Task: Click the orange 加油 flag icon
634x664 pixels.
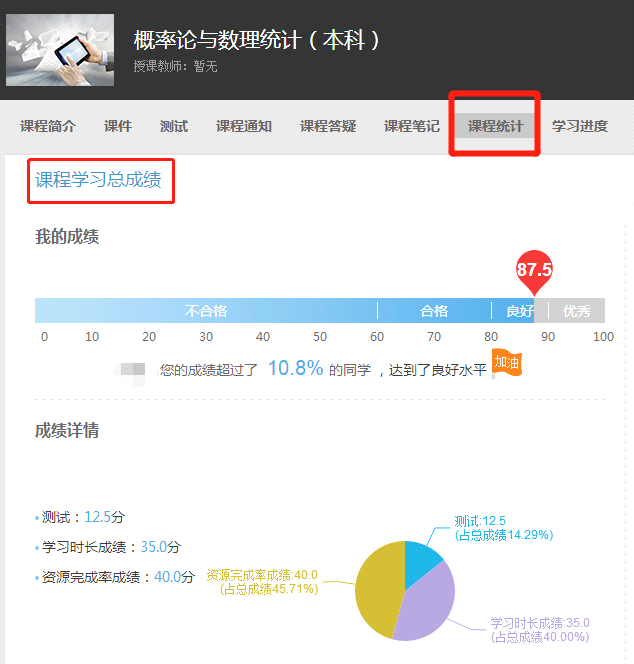Action: click(x=507, y=363)
